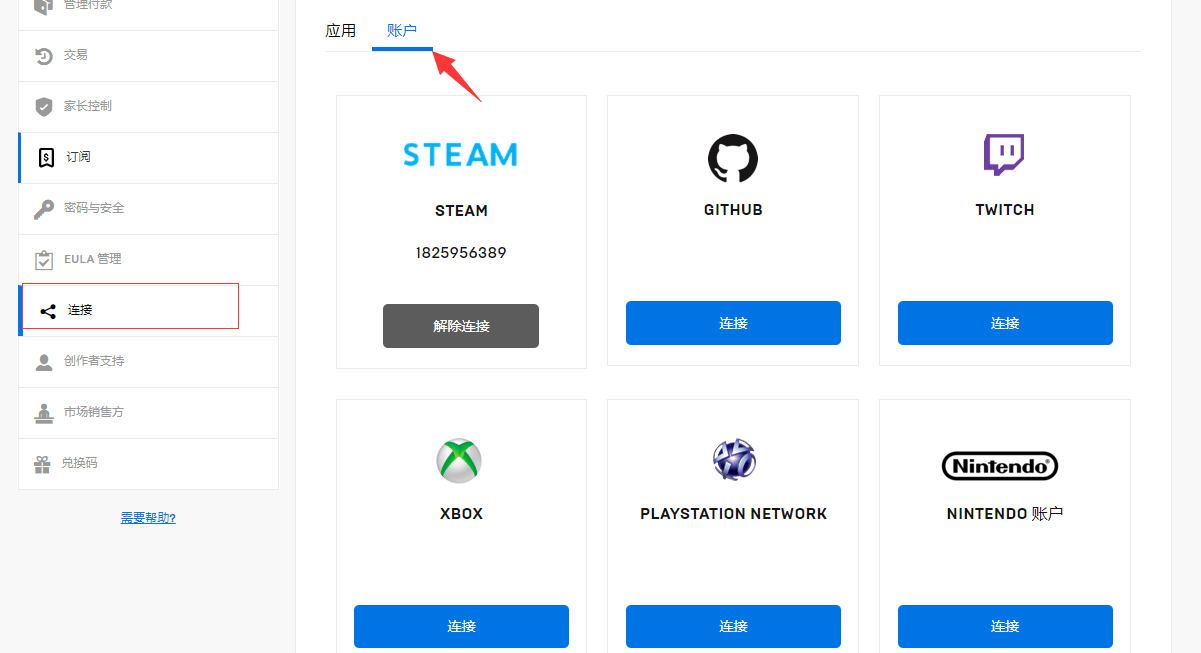Click the Xbox sphere logo

pos(459,461)
